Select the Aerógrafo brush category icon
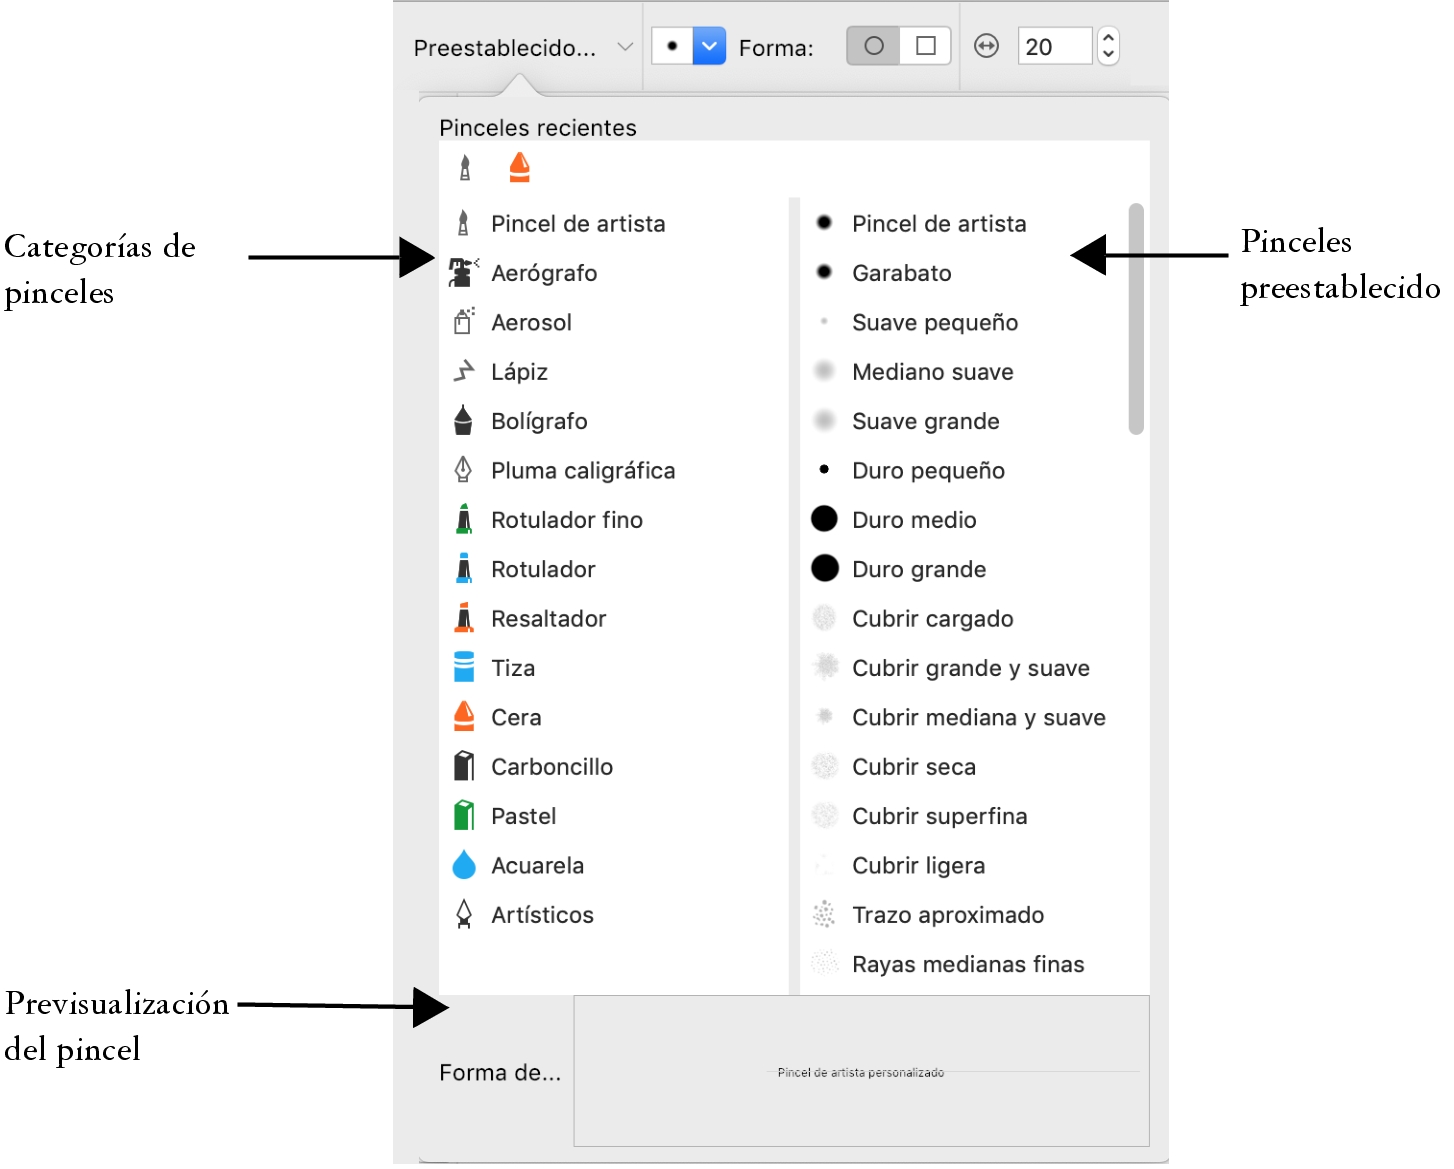Image resolution: width=1454 pixels, height=1169 pixels. pos(463,273)
